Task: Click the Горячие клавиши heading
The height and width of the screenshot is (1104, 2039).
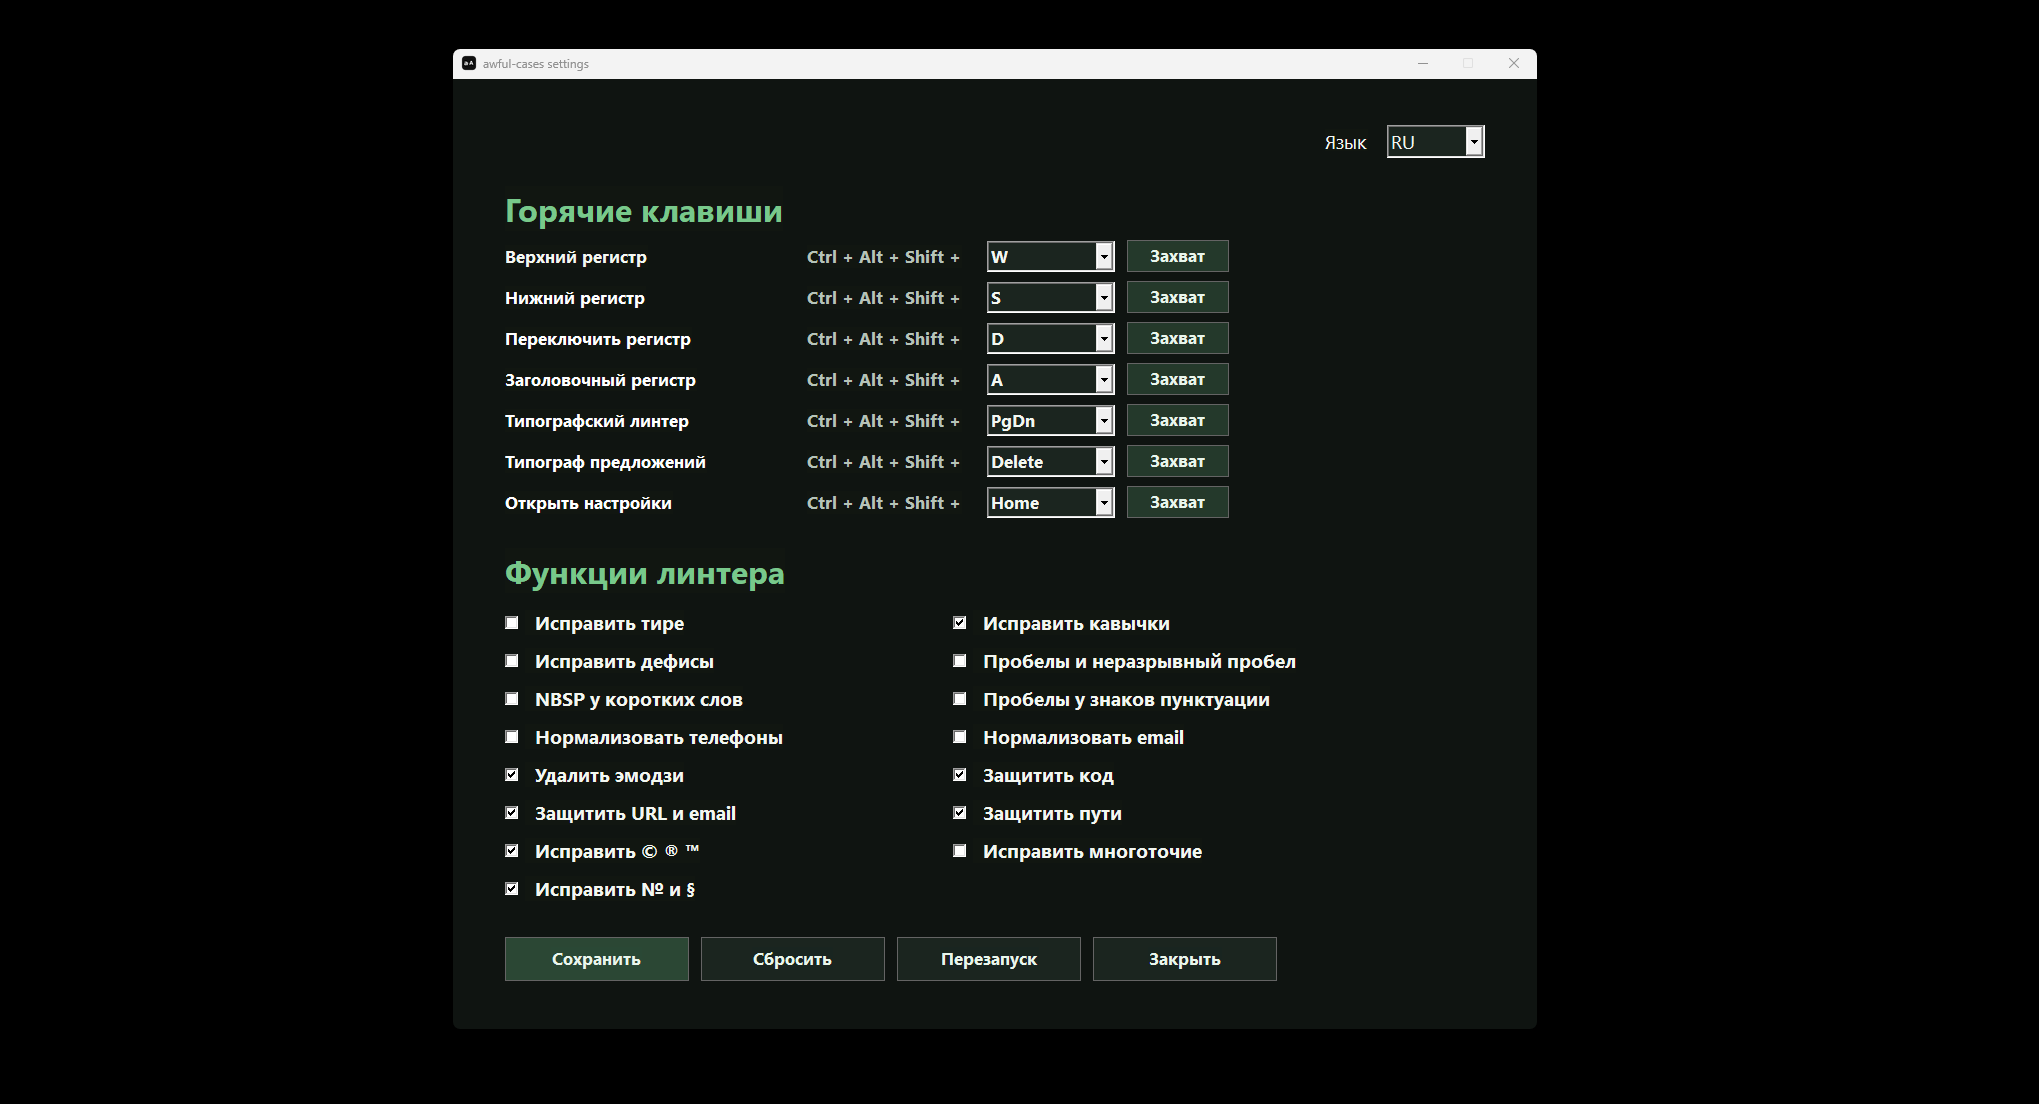Action: coord(643,212)
